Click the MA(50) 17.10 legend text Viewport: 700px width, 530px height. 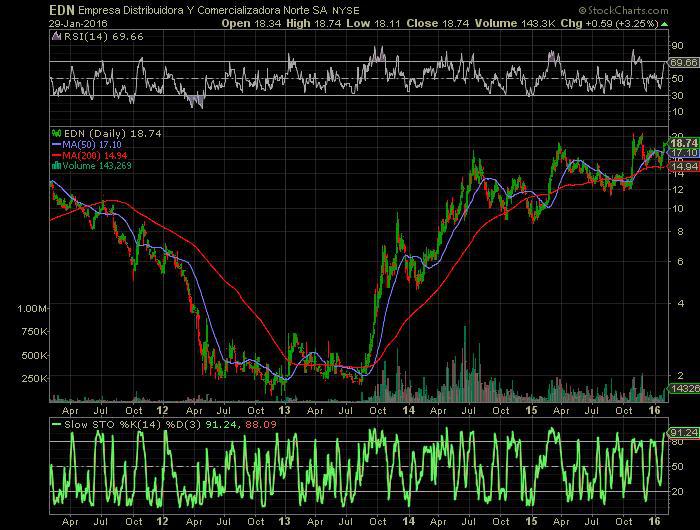click(x=92, y=145)
